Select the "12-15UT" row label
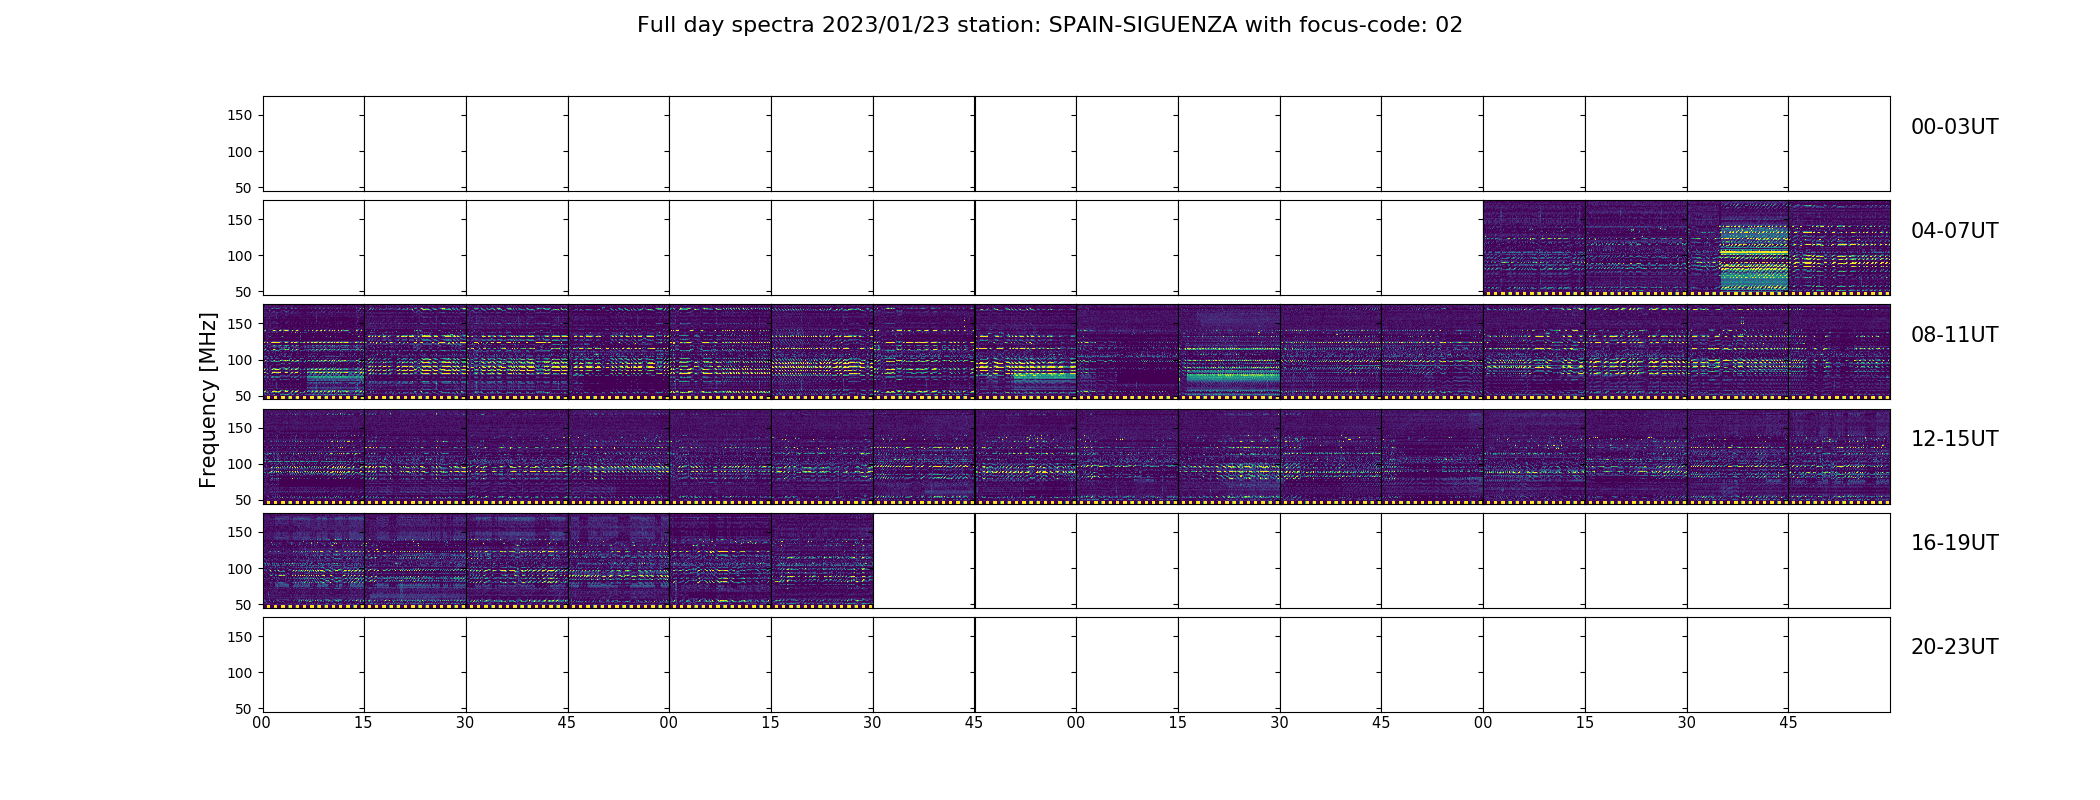The image size is (2100, 800). coord(1954,439)
